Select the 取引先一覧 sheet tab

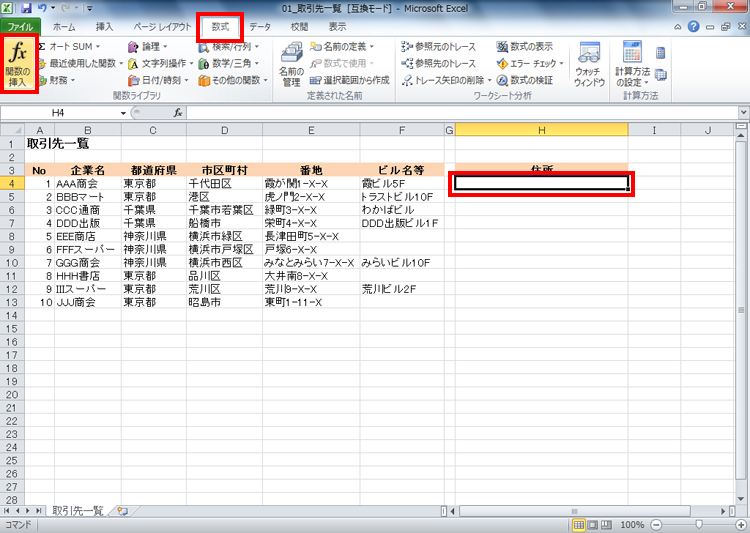pos(77,511)
